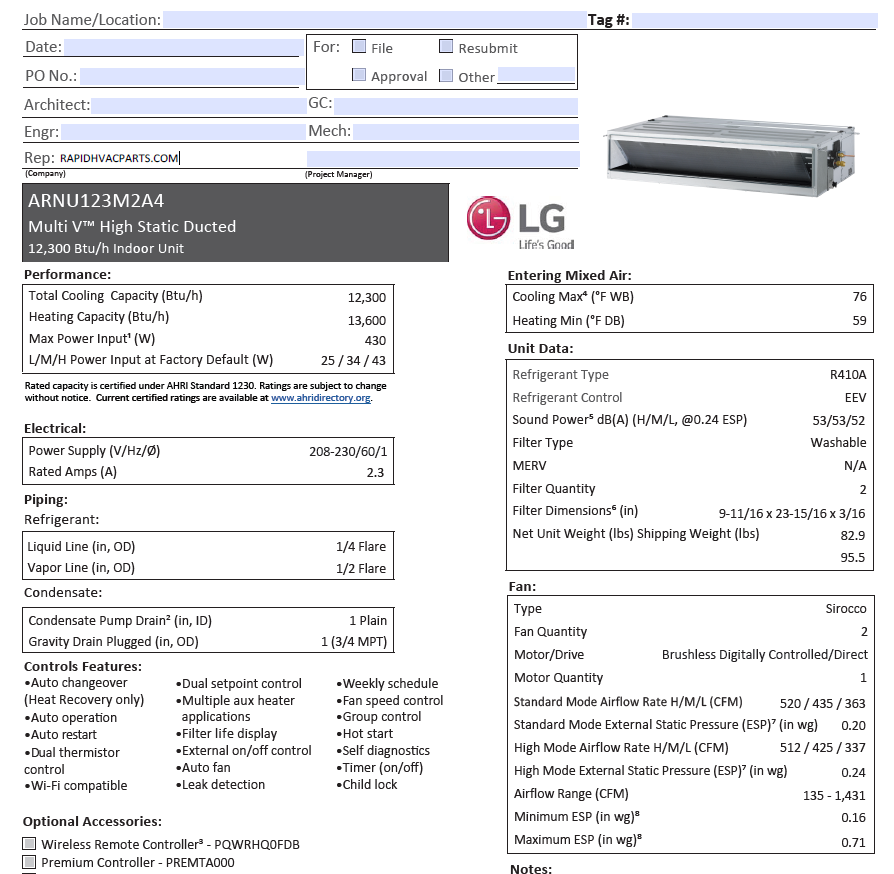Screen dimensions: 894x874
Task: Click the Job Name/Location input field
Action: (x=375, y=19)
